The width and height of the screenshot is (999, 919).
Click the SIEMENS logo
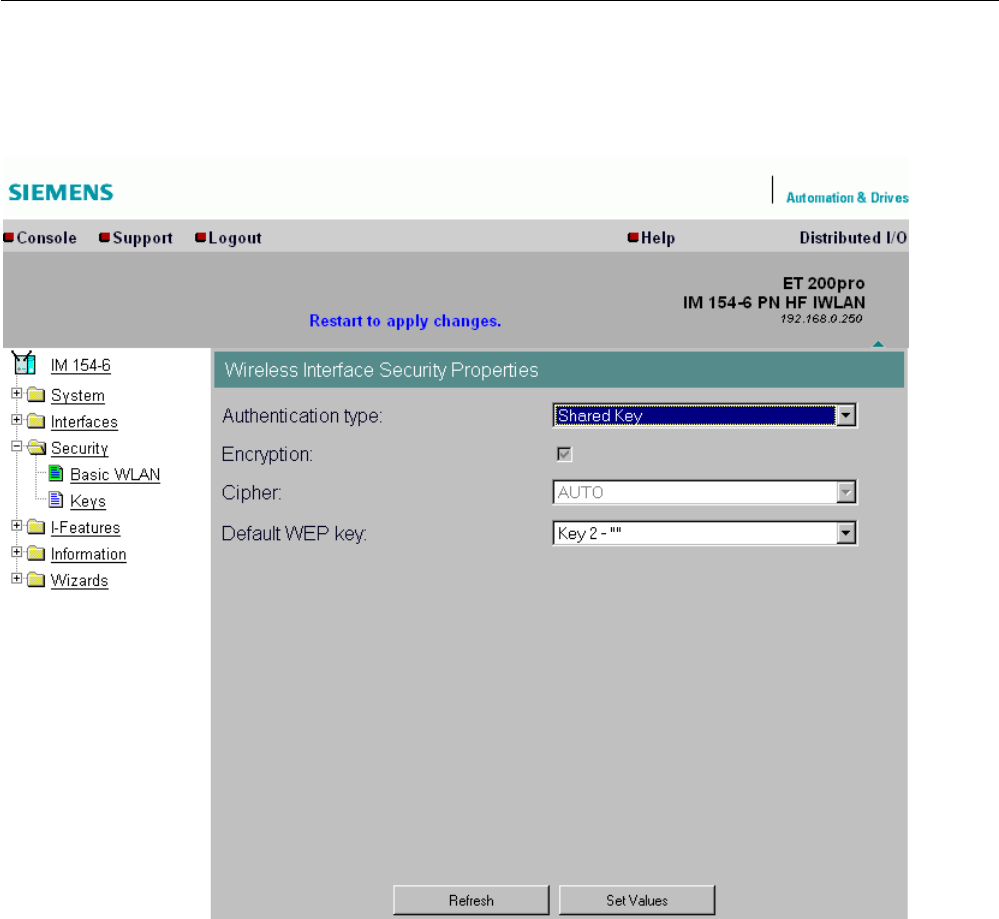61,192
